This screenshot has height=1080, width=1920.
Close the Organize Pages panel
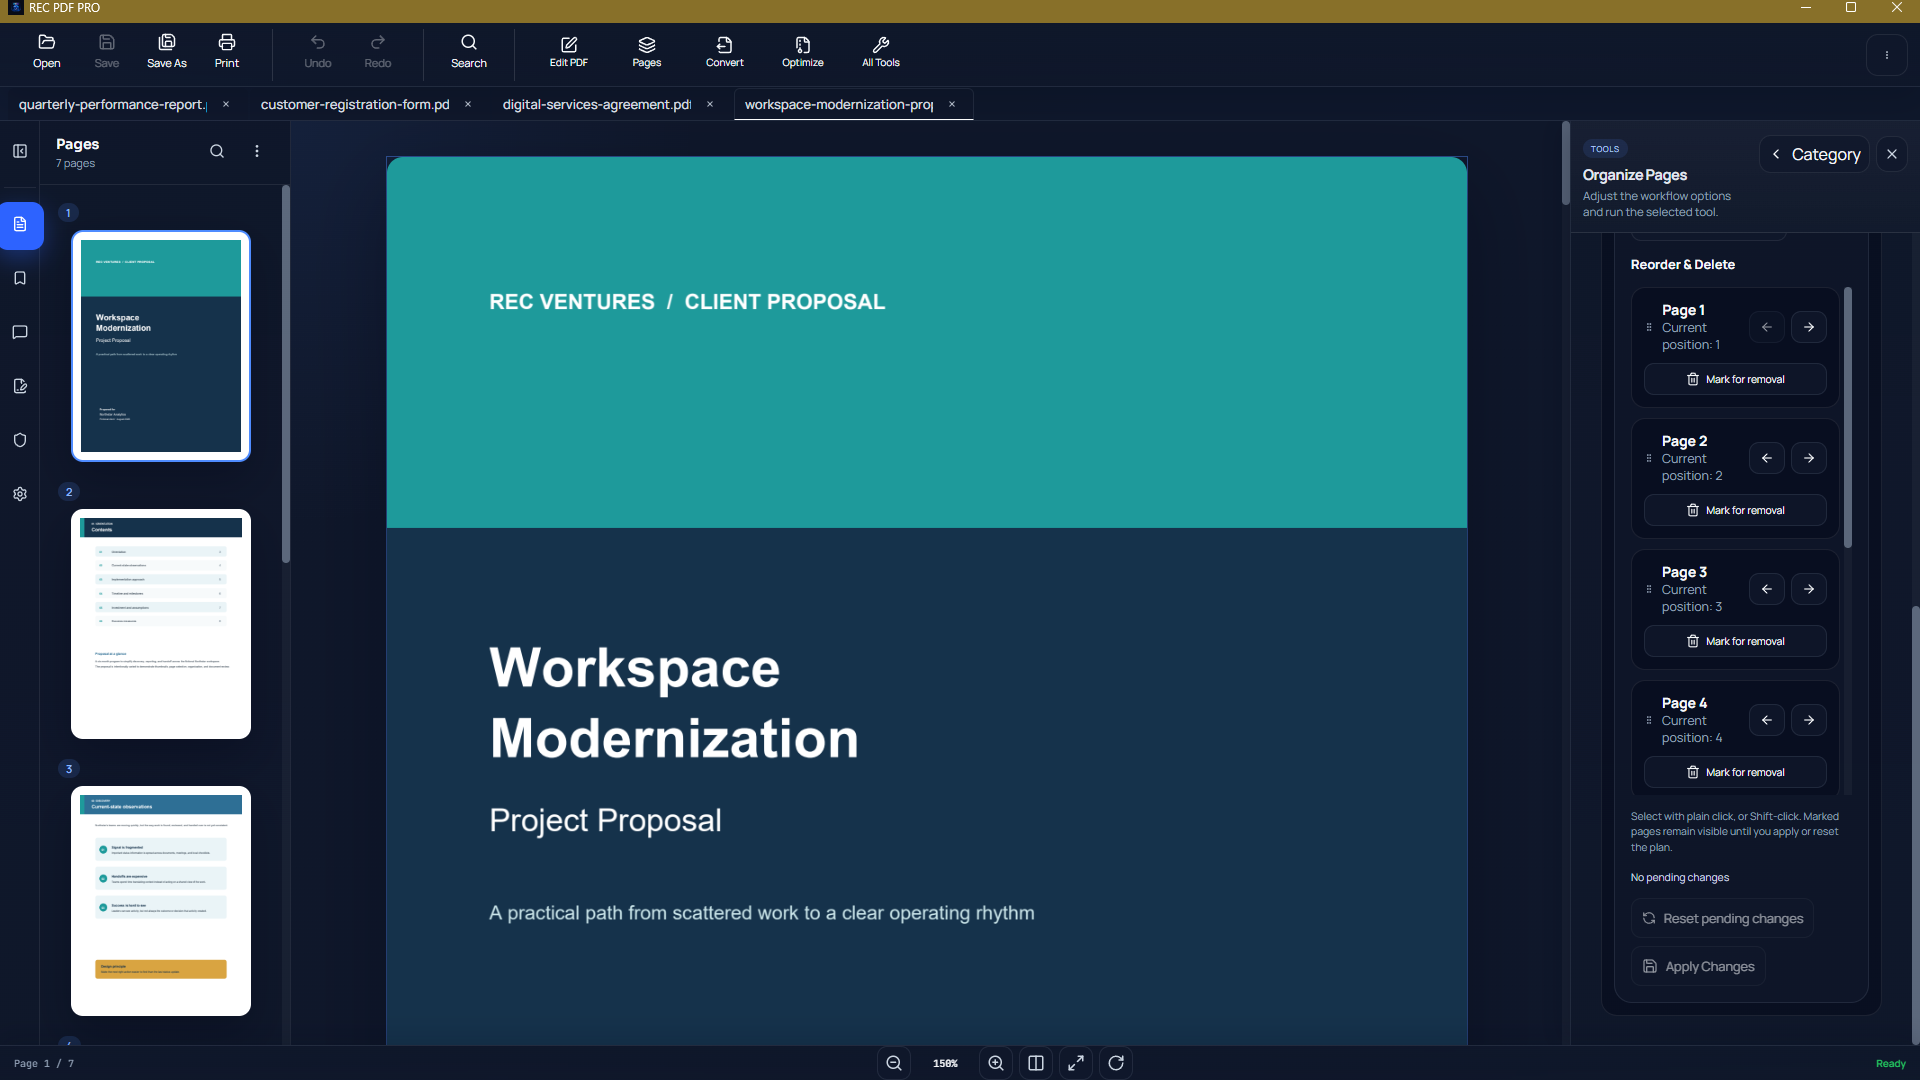(x=1892, y=154)
